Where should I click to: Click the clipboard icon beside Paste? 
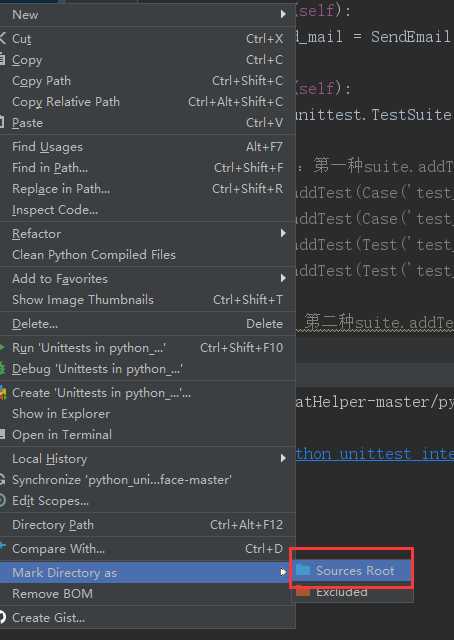[x=2, y=122]
